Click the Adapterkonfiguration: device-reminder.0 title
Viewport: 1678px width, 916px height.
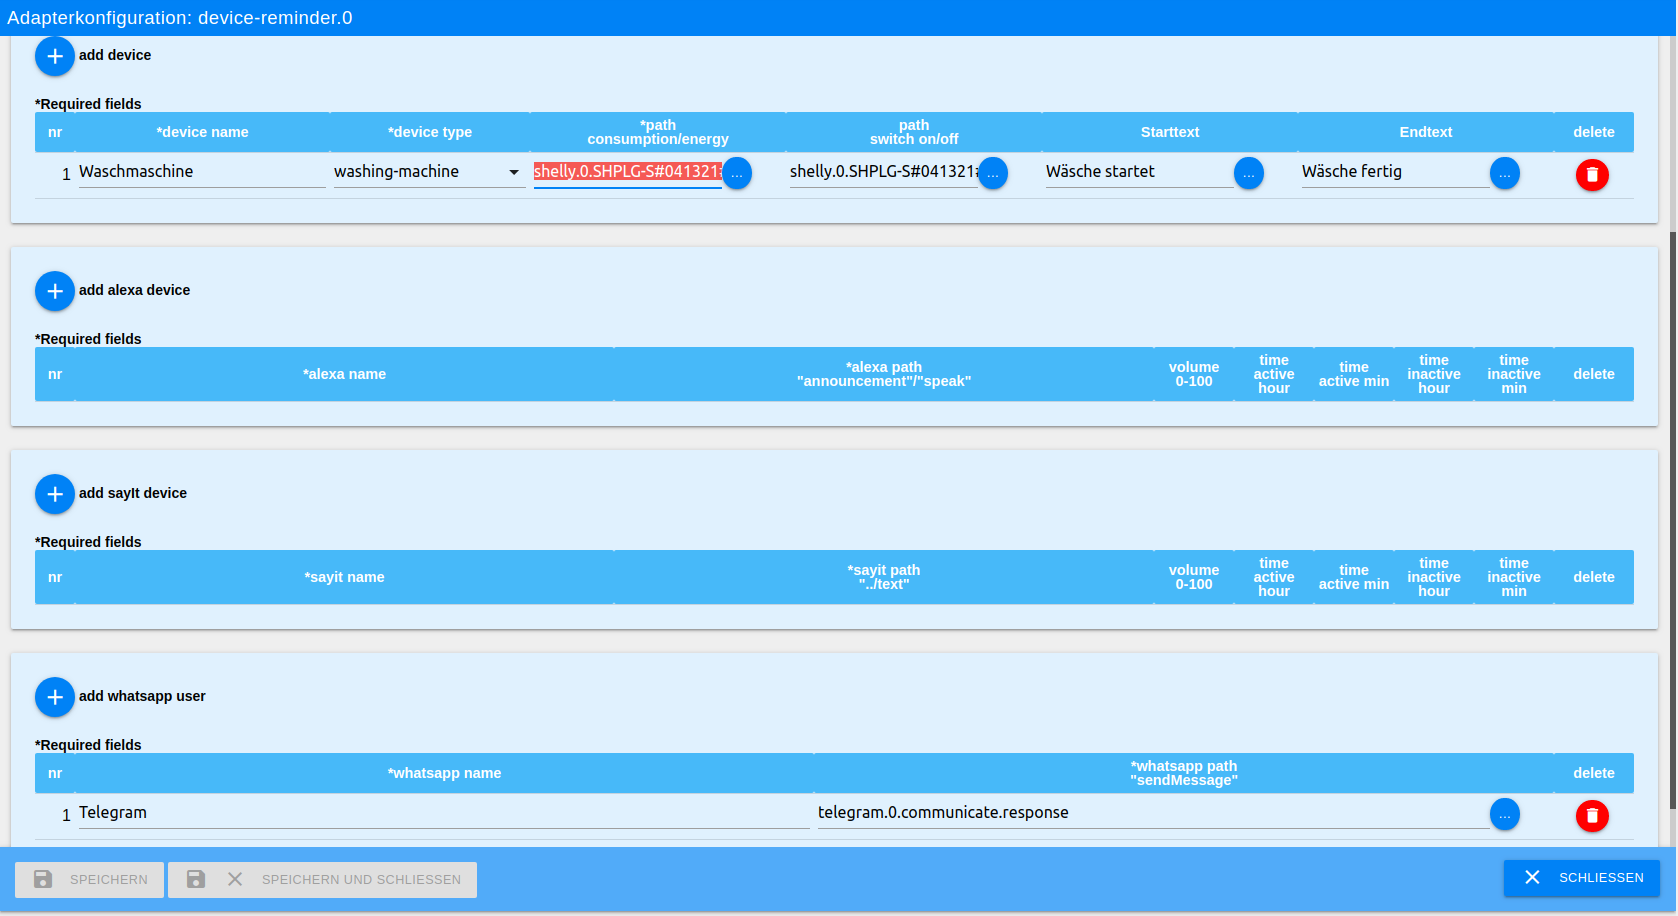(180, 18)
